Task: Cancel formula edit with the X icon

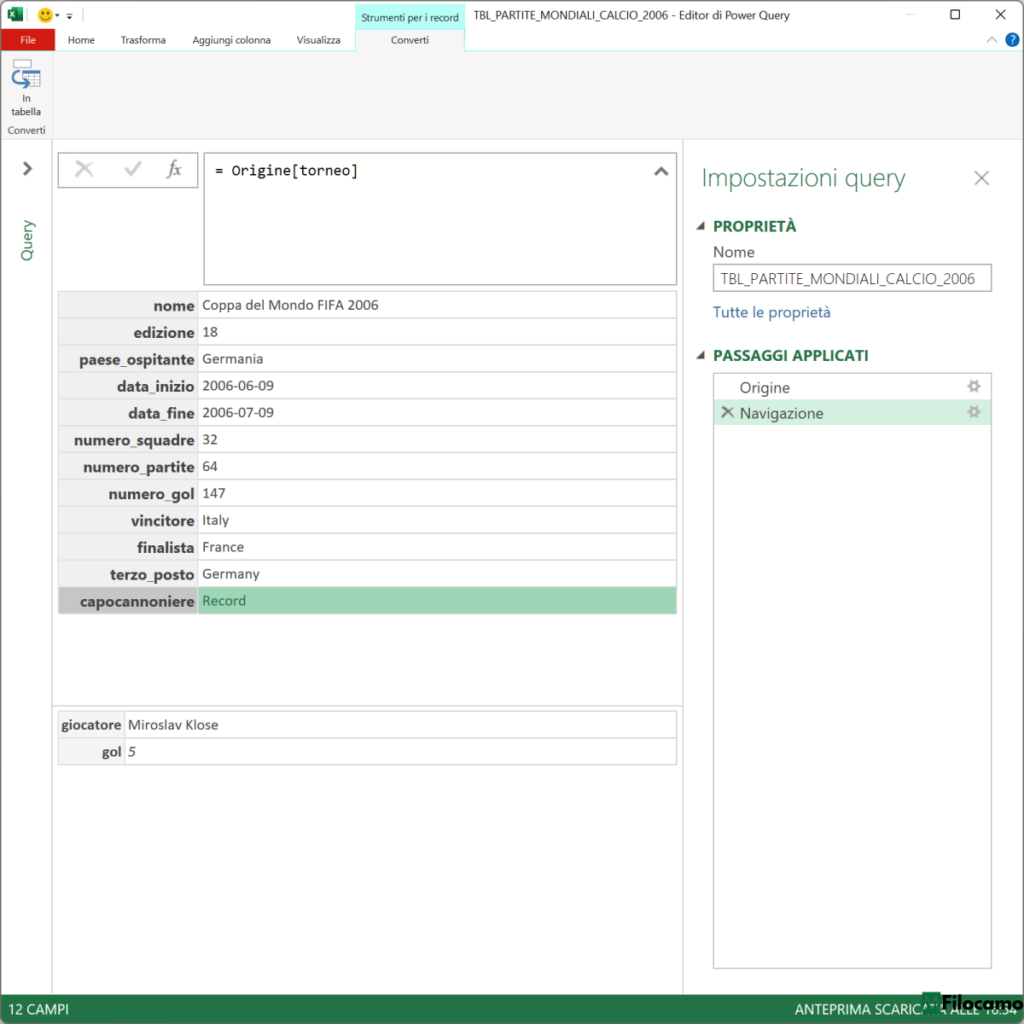Action: [84, 170]
